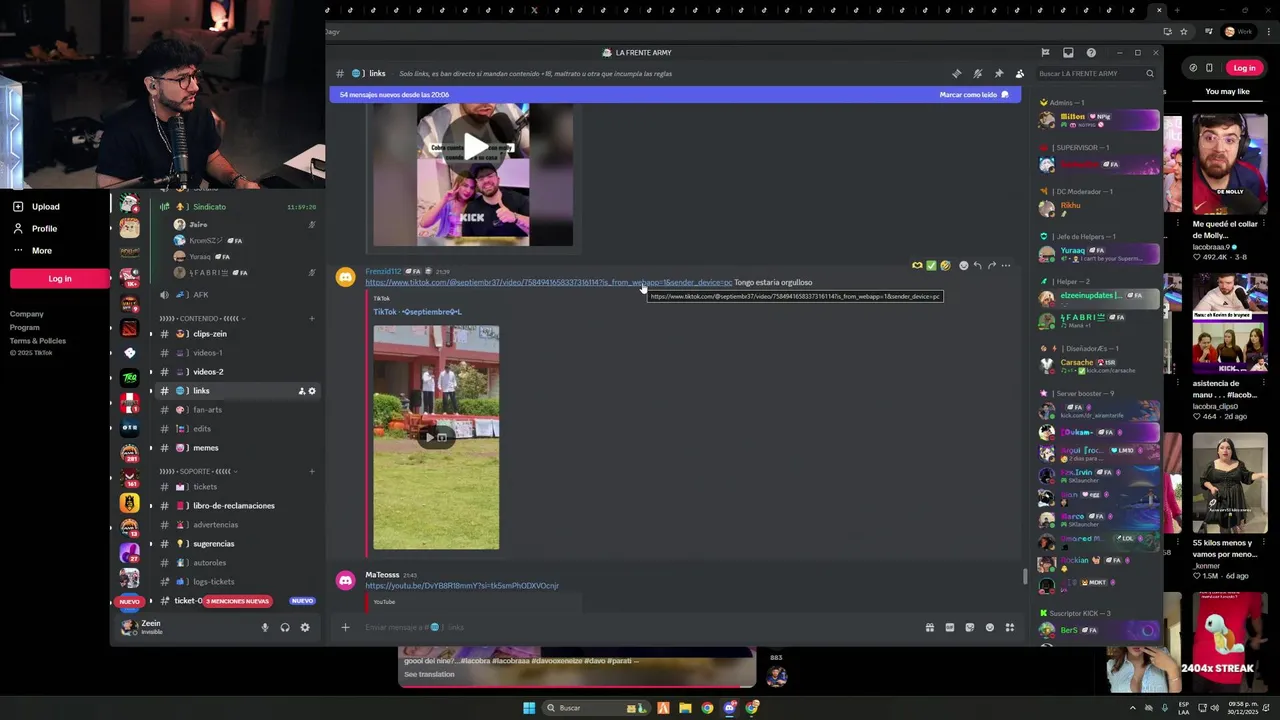Viewport: 1280px width, 720px height.
Task: Join the AFK voice channel
Action: [x=236, y=295]
